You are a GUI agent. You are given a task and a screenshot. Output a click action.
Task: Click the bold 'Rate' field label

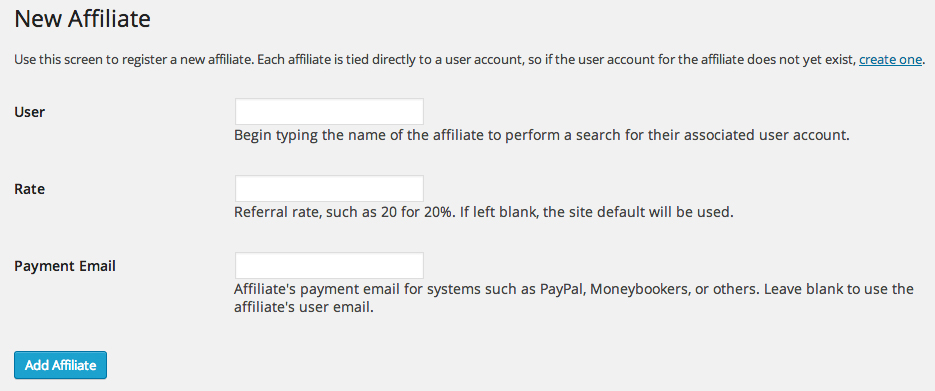coord(30,189)
